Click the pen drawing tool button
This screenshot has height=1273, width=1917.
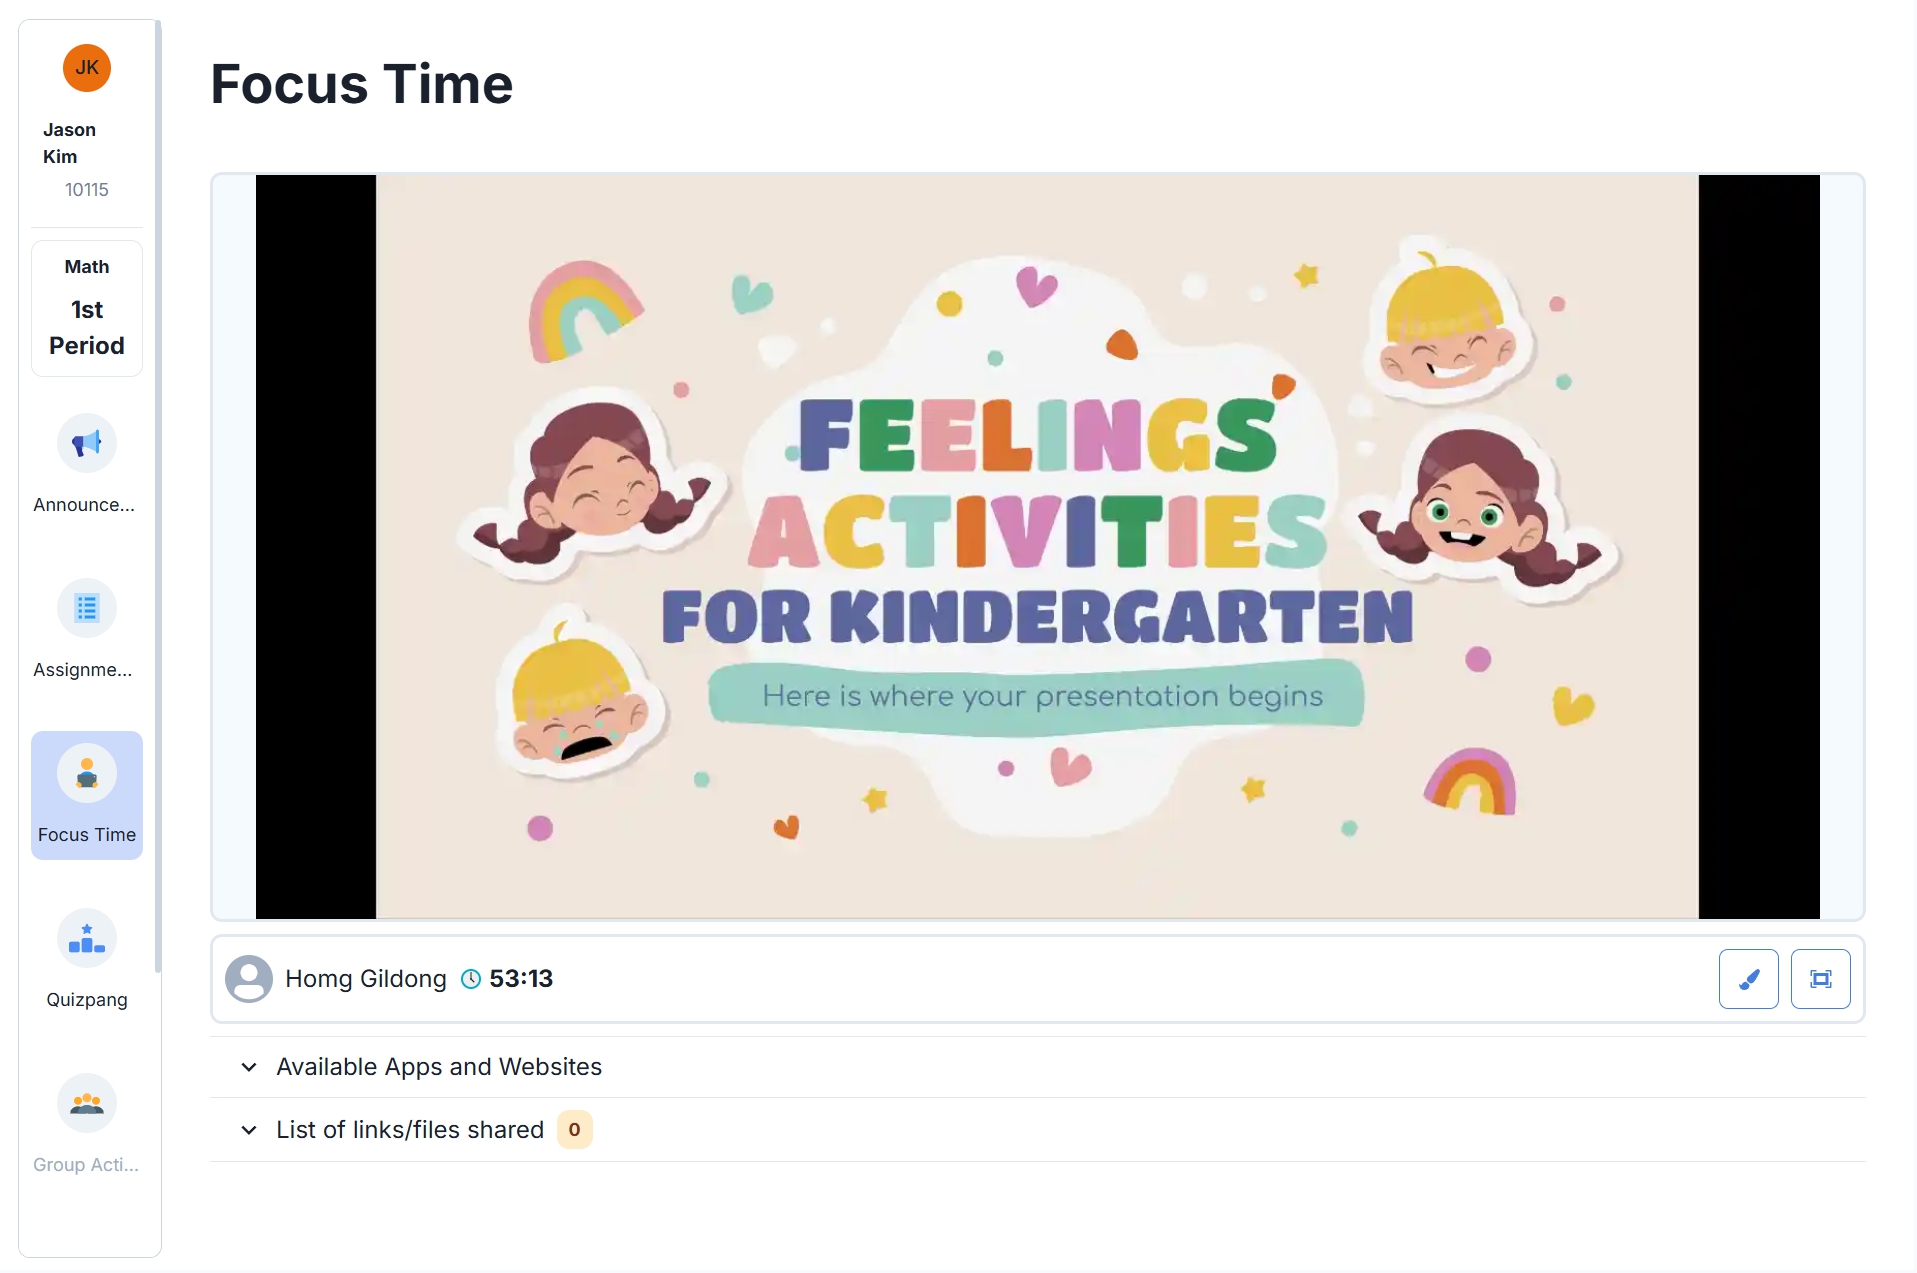click(x=1748, y=979)
